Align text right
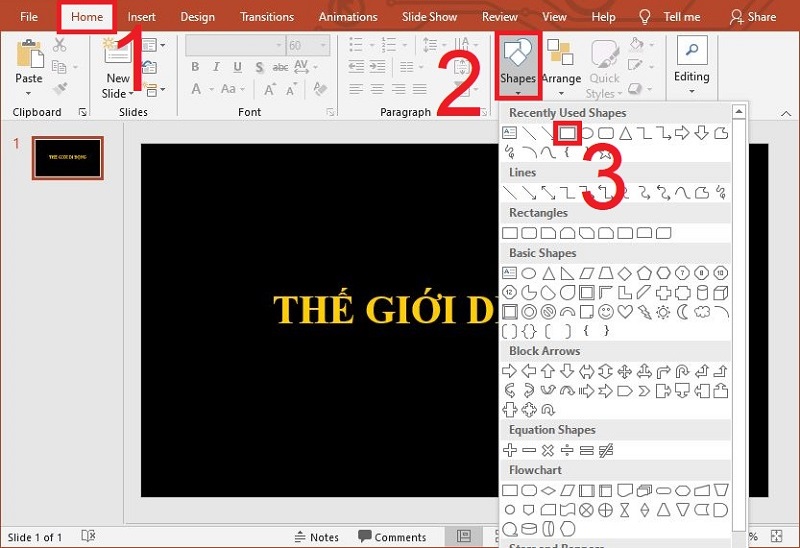This screenshot has width=800, height=548. click(x=398, y=89)
